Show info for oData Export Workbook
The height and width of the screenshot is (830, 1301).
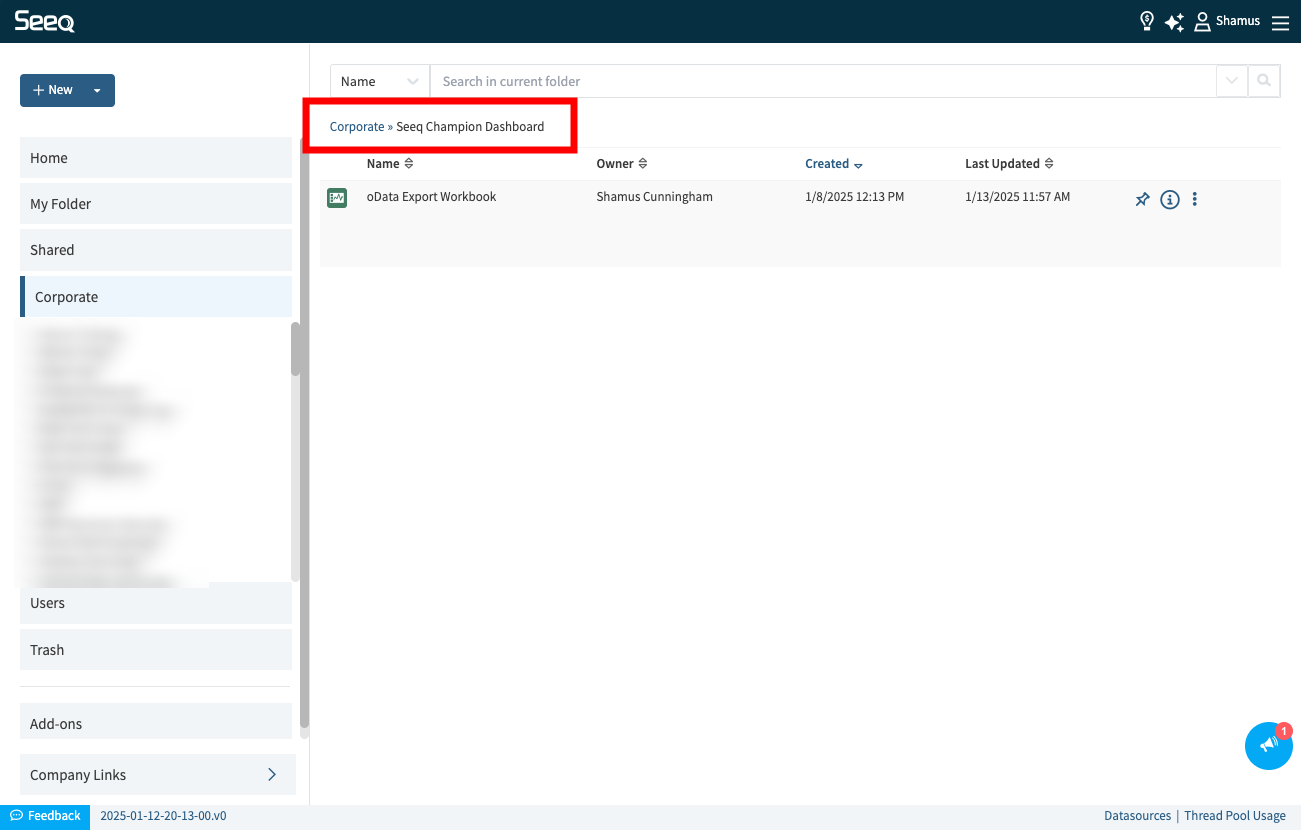pyautogui.click(x=1169, y=199)
